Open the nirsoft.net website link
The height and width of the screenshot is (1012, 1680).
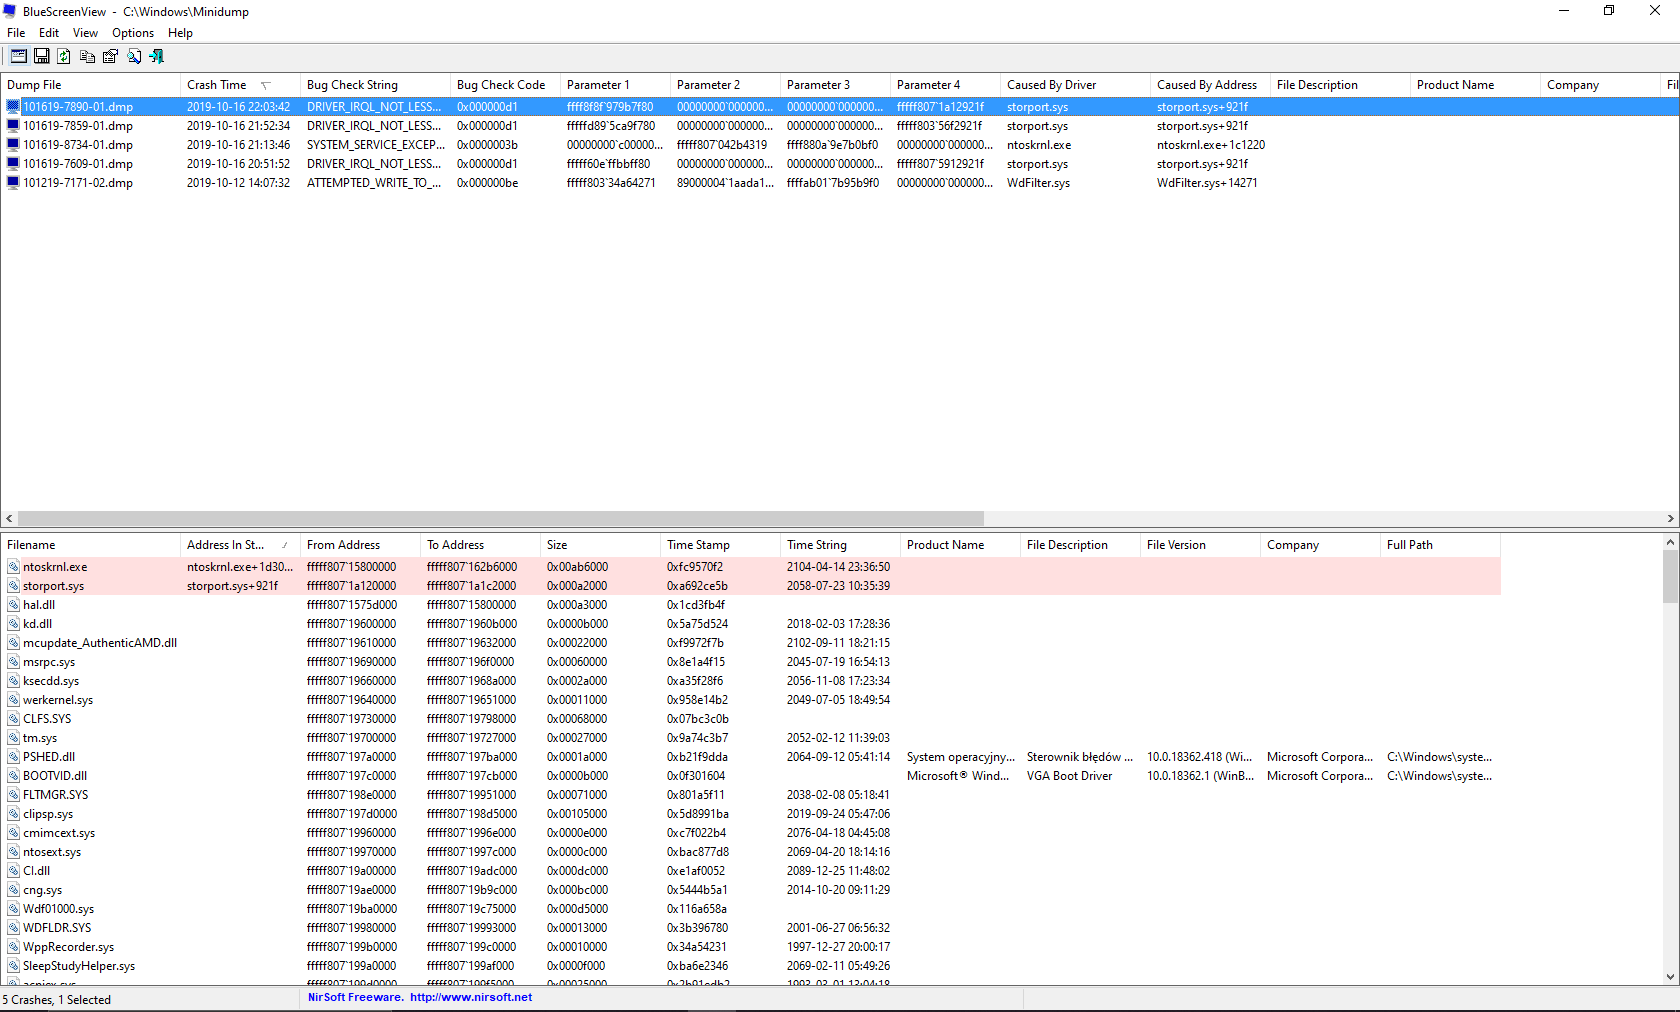tap(470, 997)
